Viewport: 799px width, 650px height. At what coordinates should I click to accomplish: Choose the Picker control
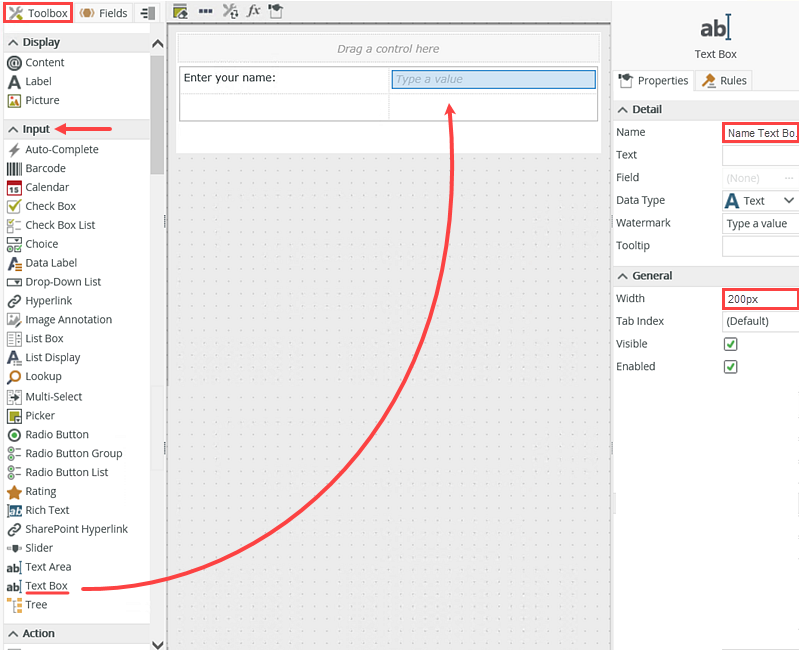(31, 416)
